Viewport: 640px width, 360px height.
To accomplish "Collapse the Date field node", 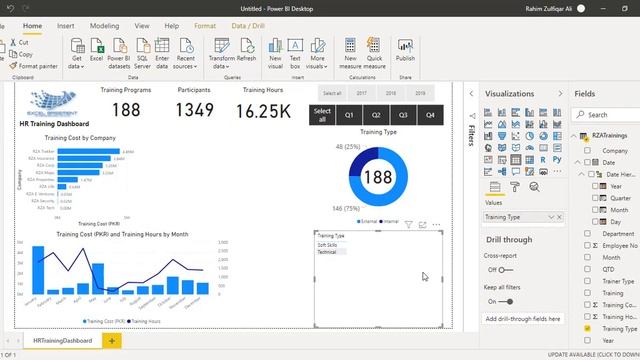I will coord(578,162).
